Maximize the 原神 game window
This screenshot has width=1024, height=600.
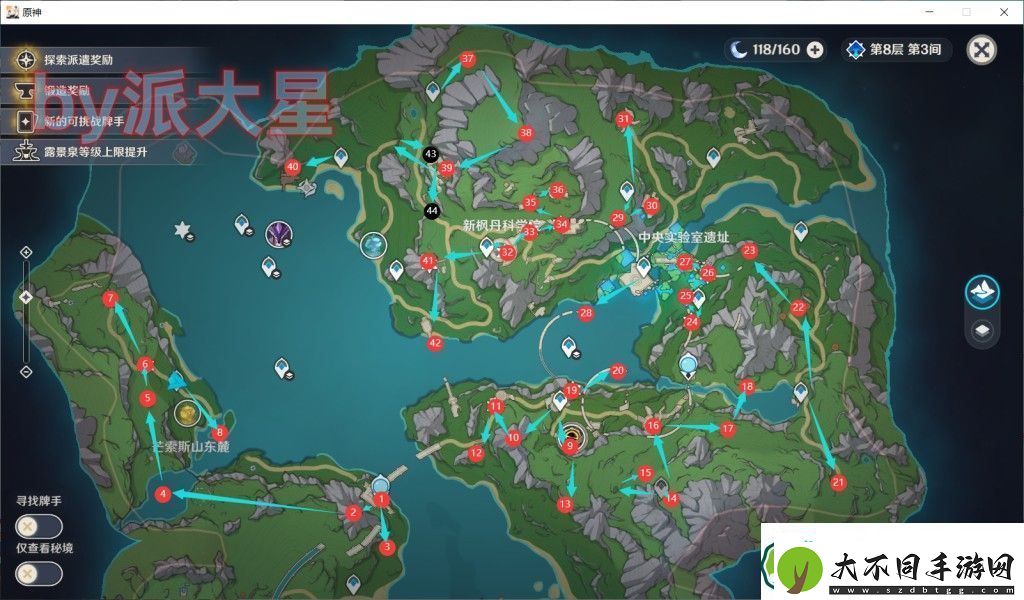(967, 12)
